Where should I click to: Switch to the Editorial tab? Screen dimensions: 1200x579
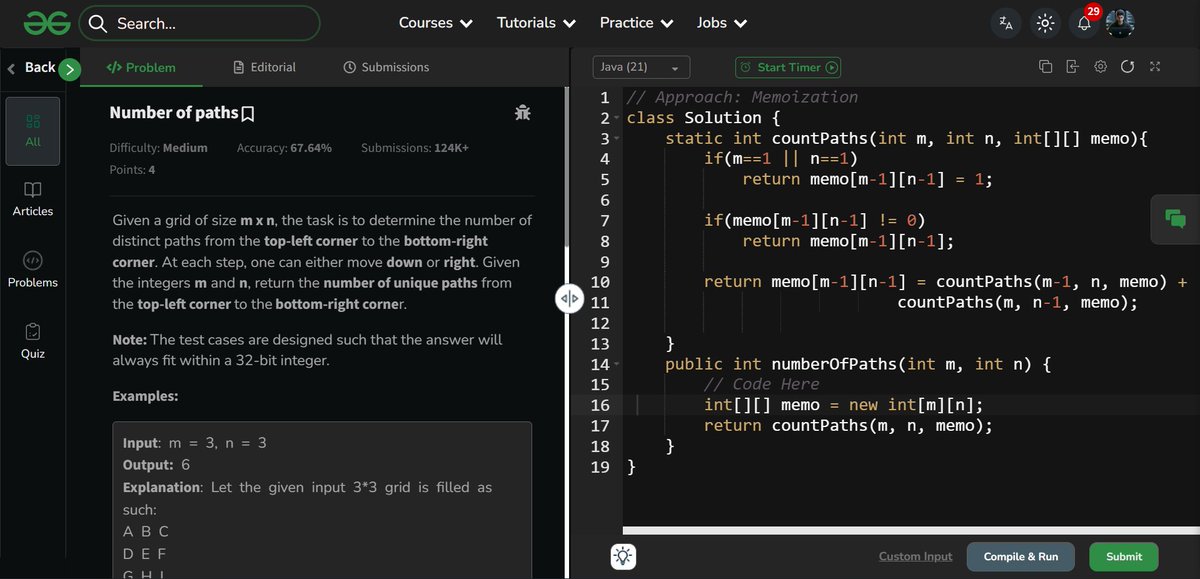pyautogui.click(x=264, y=67)
